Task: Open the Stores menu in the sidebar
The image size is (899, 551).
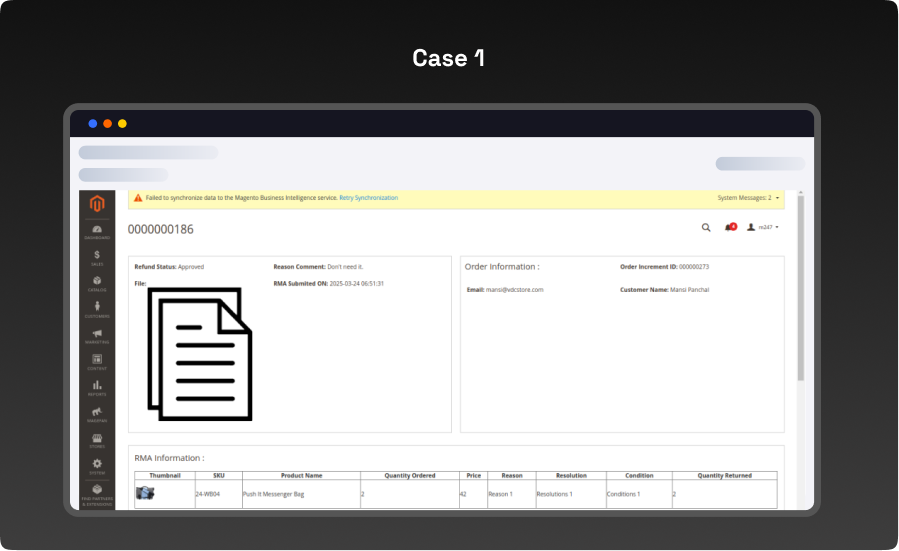Action: [x=97, y=439]
